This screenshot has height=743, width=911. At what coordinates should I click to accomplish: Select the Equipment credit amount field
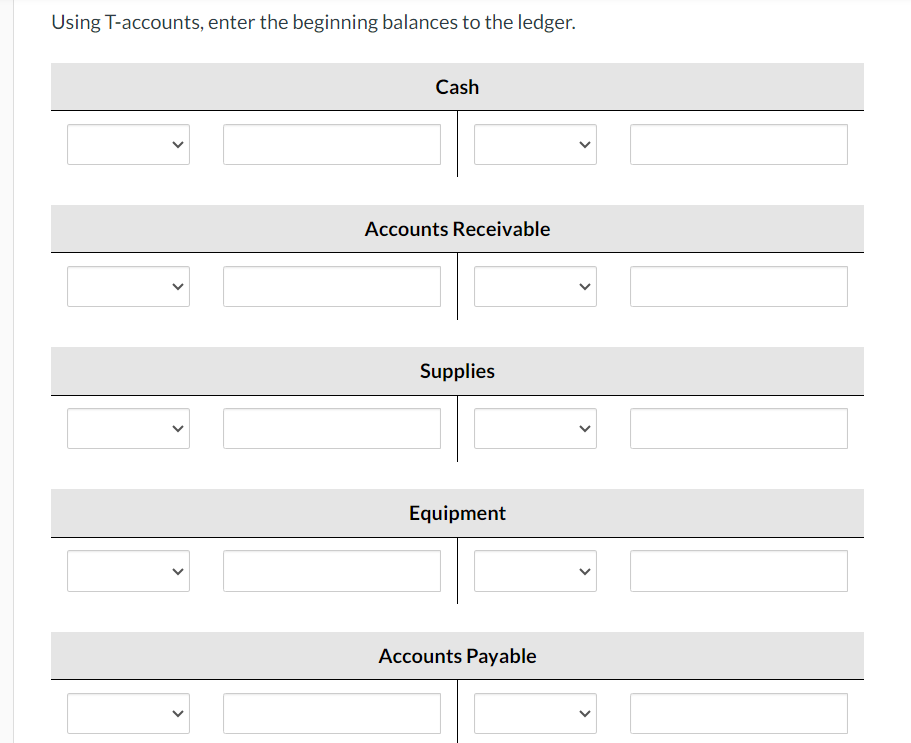(738, 571)
